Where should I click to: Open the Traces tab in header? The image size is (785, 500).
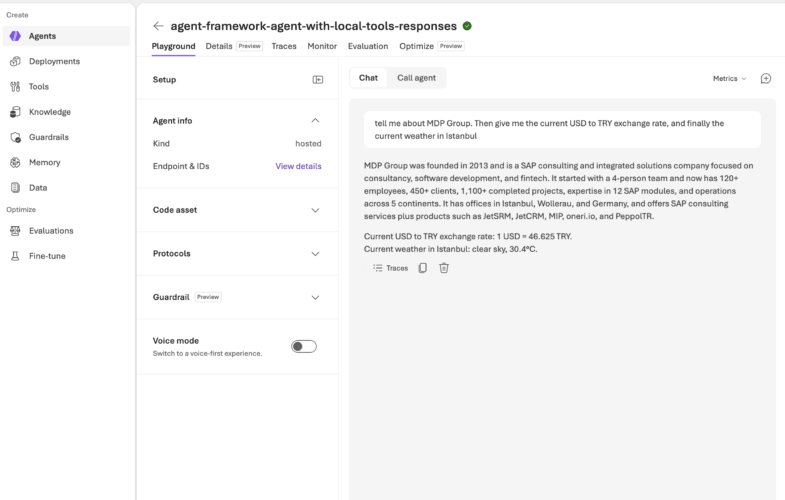coord(284,46)
